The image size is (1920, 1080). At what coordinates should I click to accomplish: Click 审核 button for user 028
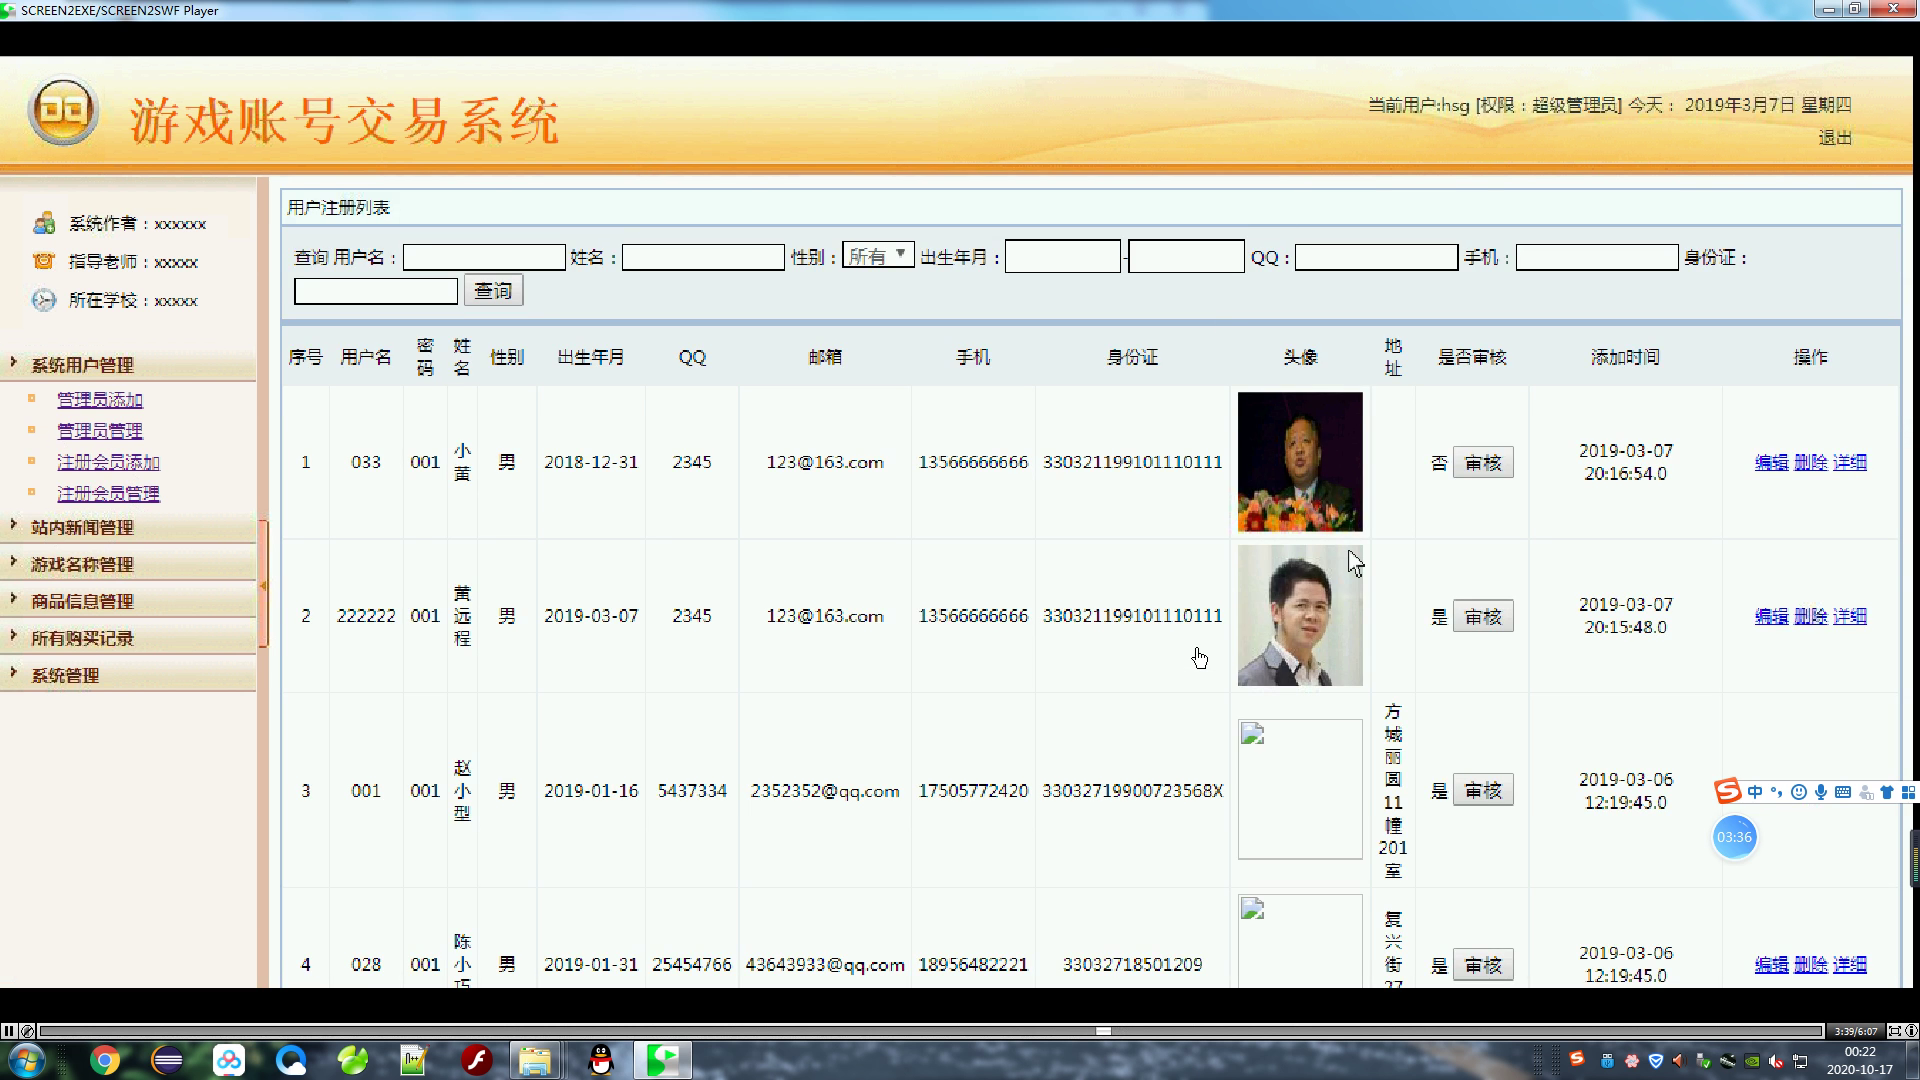pos(1483,965)
